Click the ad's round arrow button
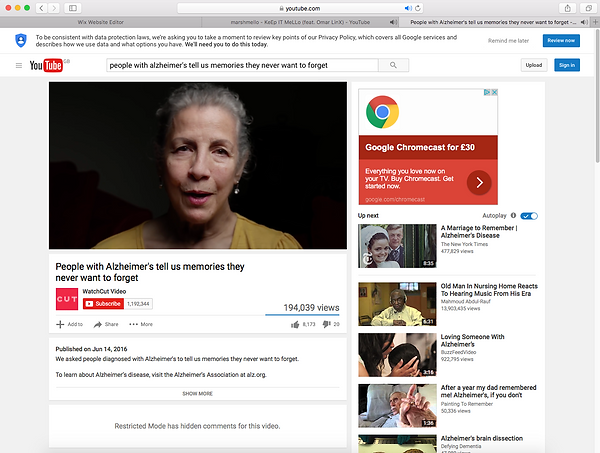Image resolution: width=600 pixels, height=453 pixels. pos(479,183)
